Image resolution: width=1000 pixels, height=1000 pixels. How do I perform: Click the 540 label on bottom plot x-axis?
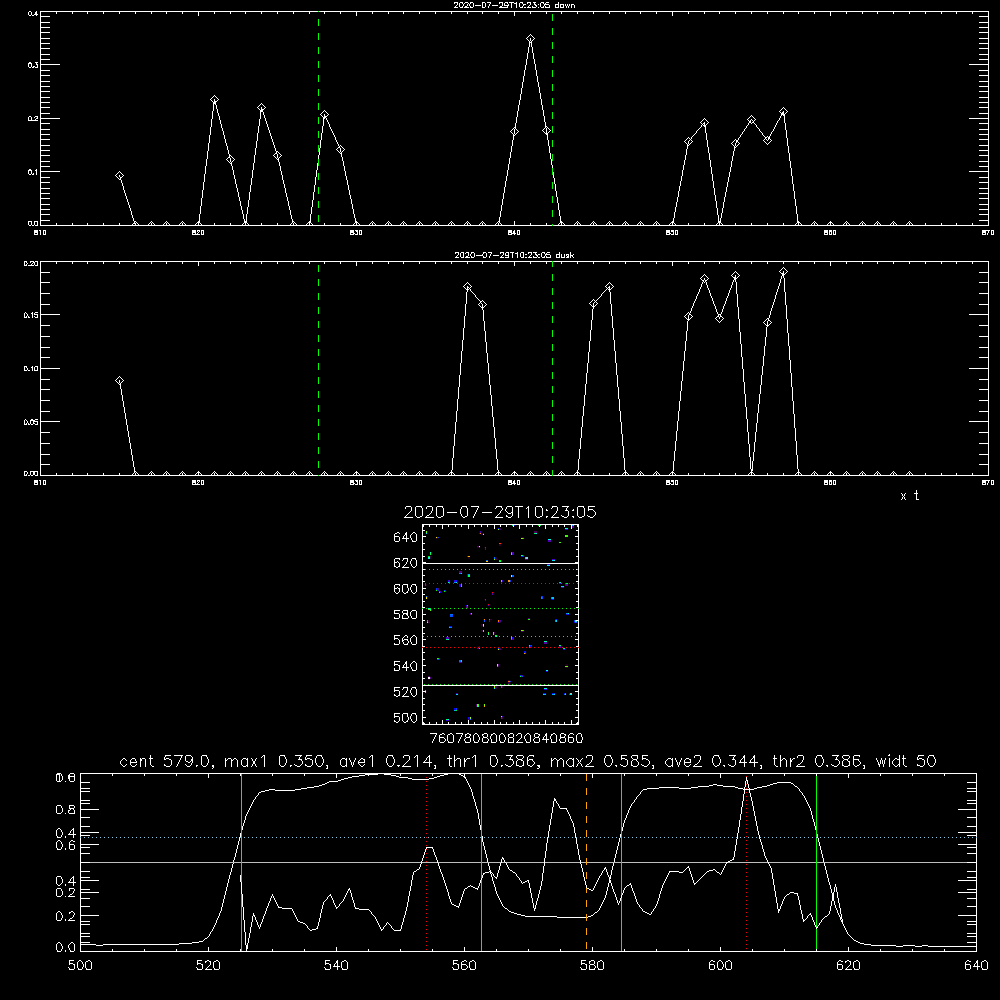(x=336, y=966)
